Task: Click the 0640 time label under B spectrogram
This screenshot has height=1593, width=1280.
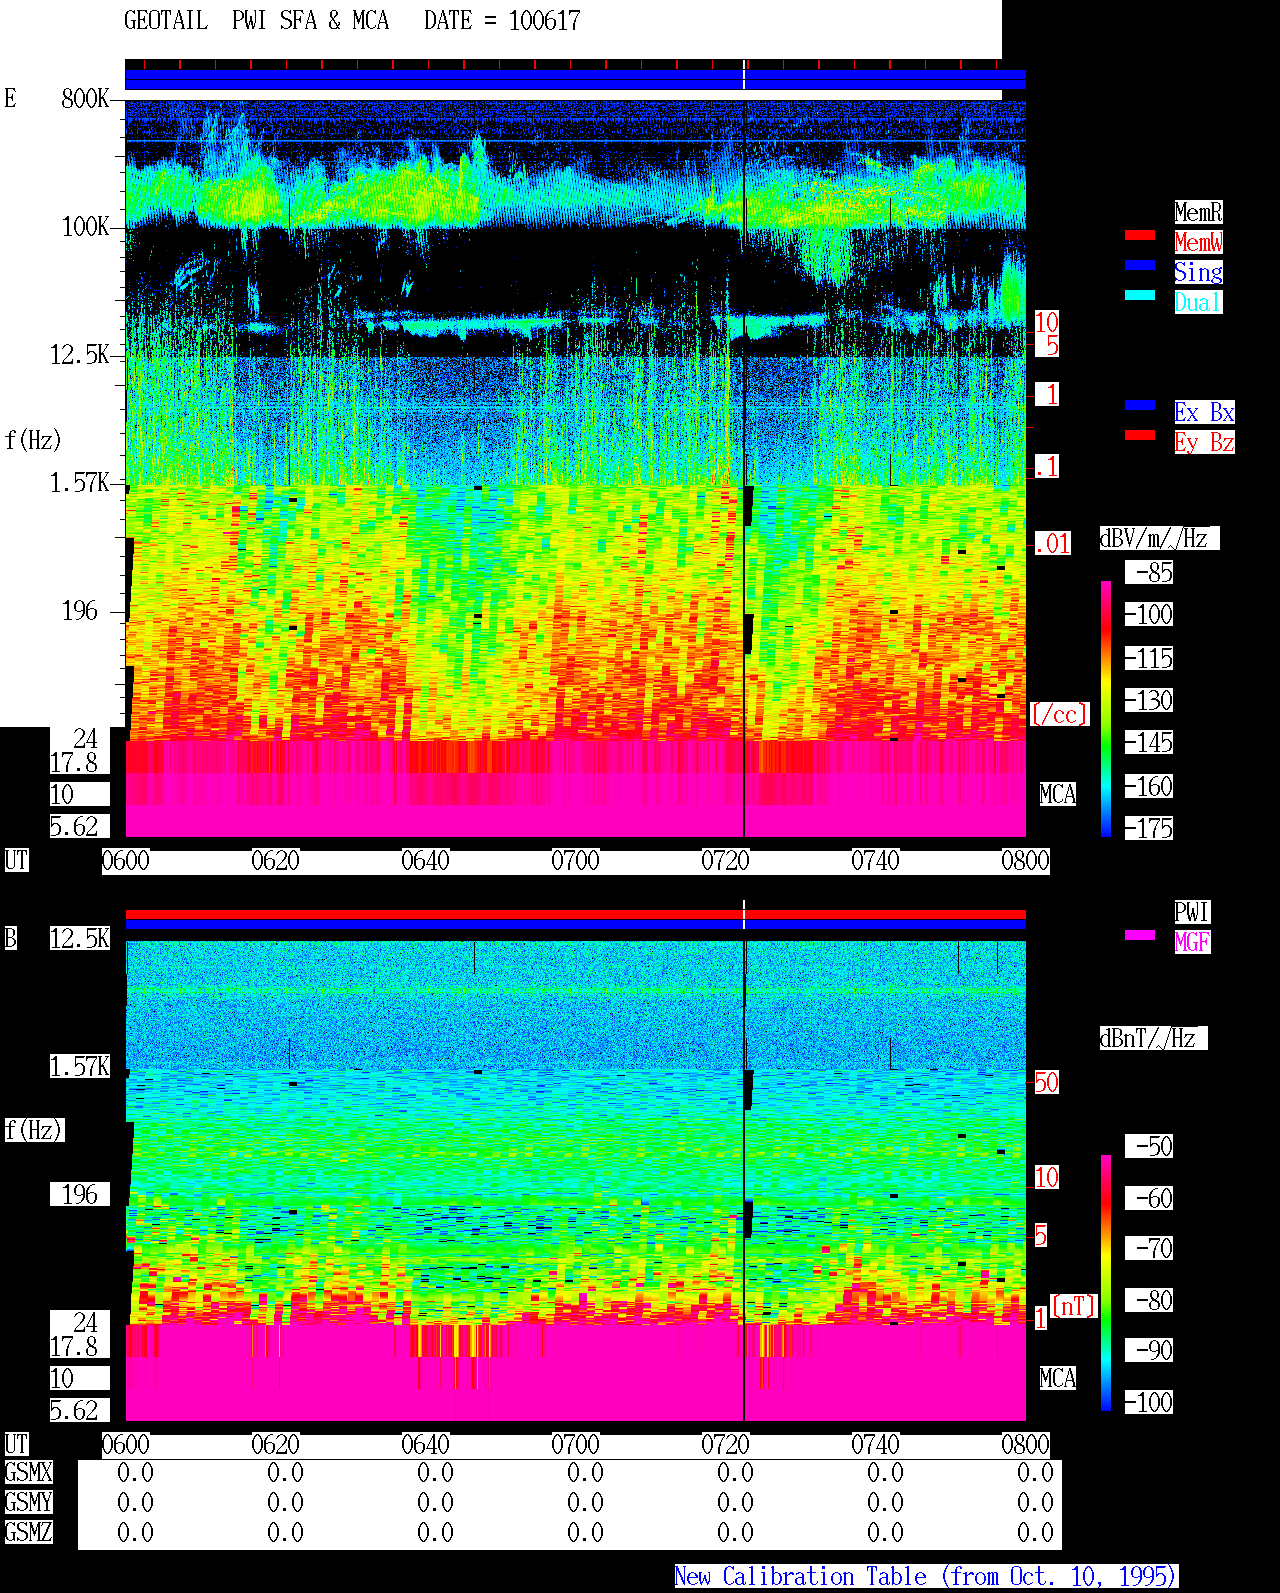Action: pos(425,1445)
